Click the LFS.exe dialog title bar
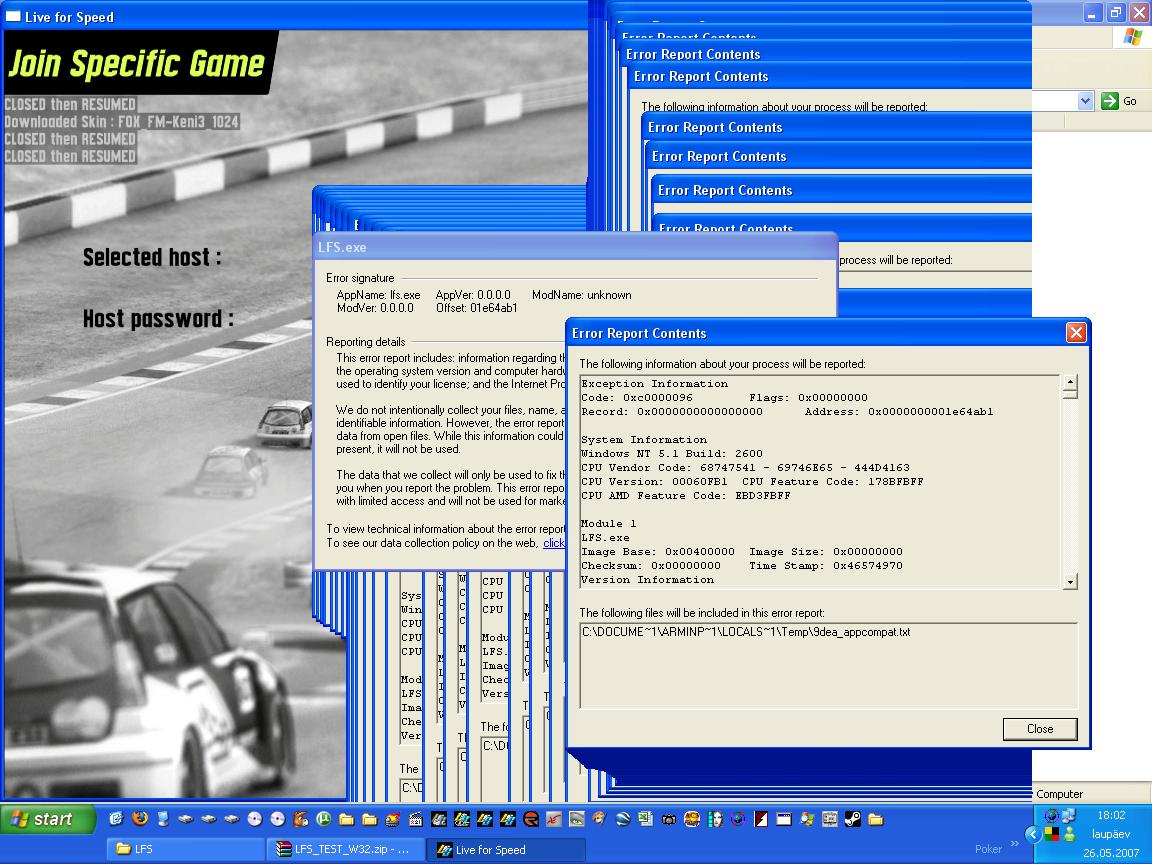 576,247
